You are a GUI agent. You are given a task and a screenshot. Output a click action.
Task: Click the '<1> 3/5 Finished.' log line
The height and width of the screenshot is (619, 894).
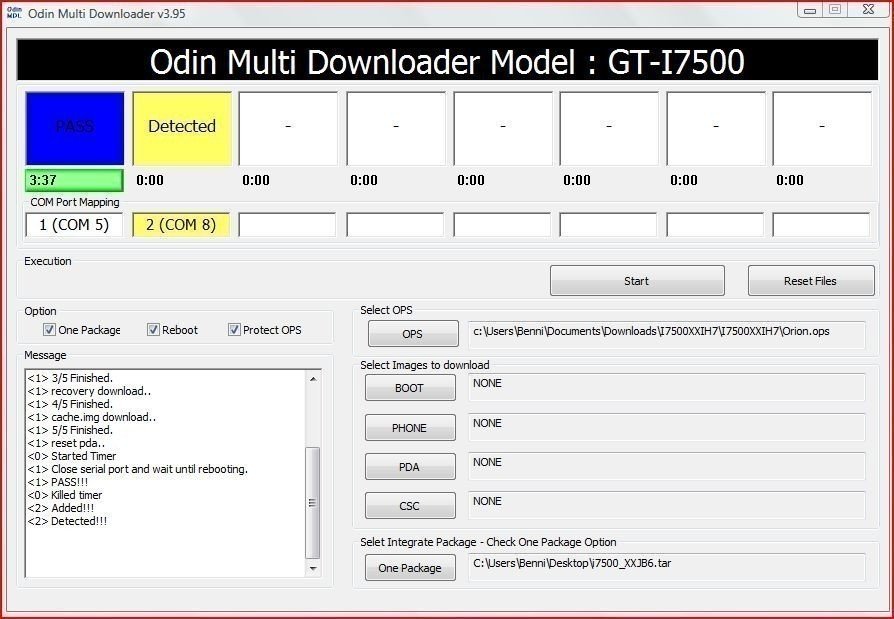(x=70, y=378)
